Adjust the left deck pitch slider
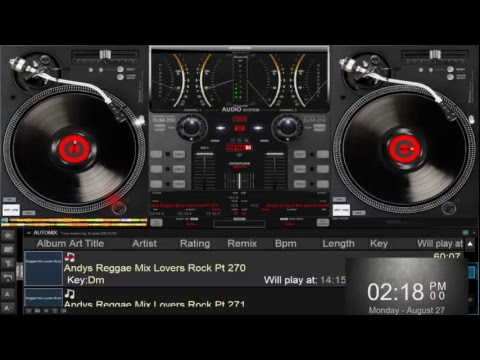The image size is (480, 360). (x=105, y=54)
